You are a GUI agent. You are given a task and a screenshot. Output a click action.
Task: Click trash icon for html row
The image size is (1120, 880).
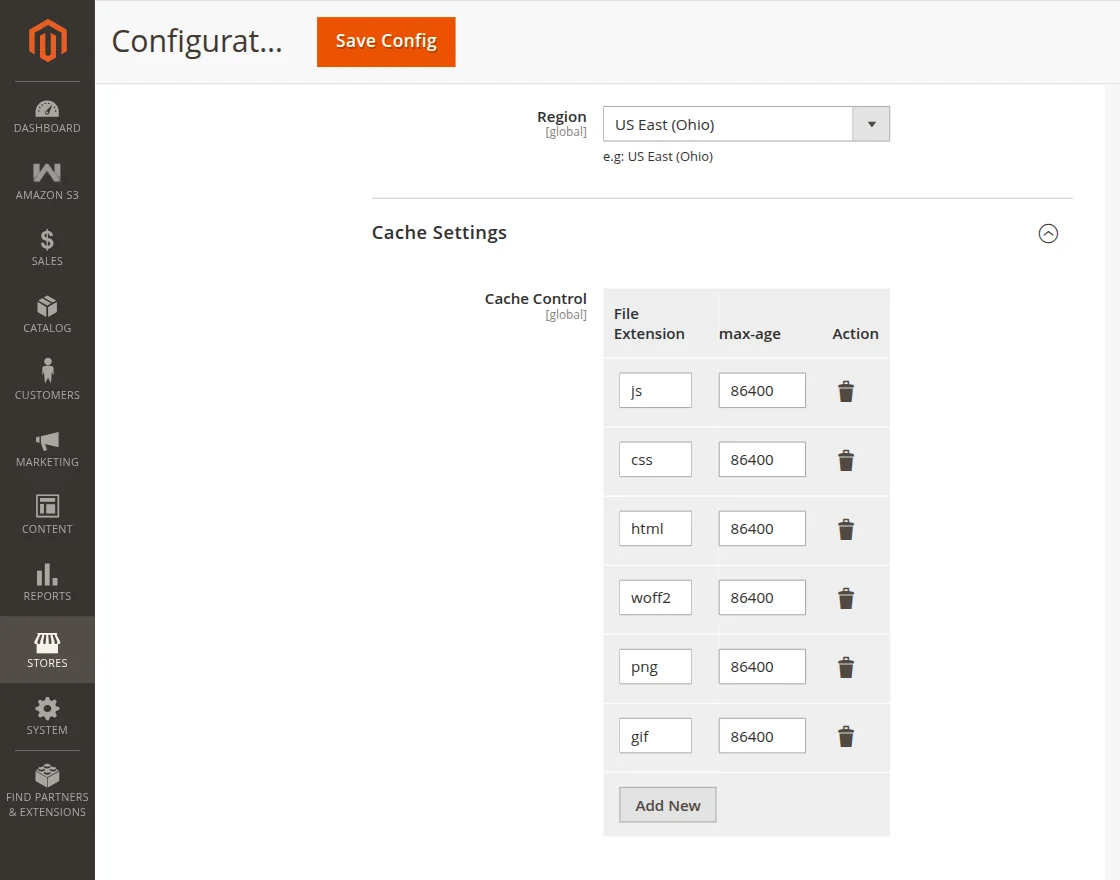tap(846, 529)
